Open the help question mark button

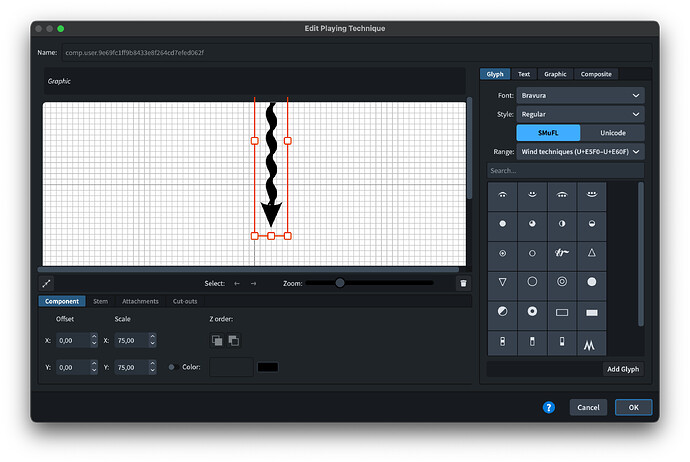(548, 407)
